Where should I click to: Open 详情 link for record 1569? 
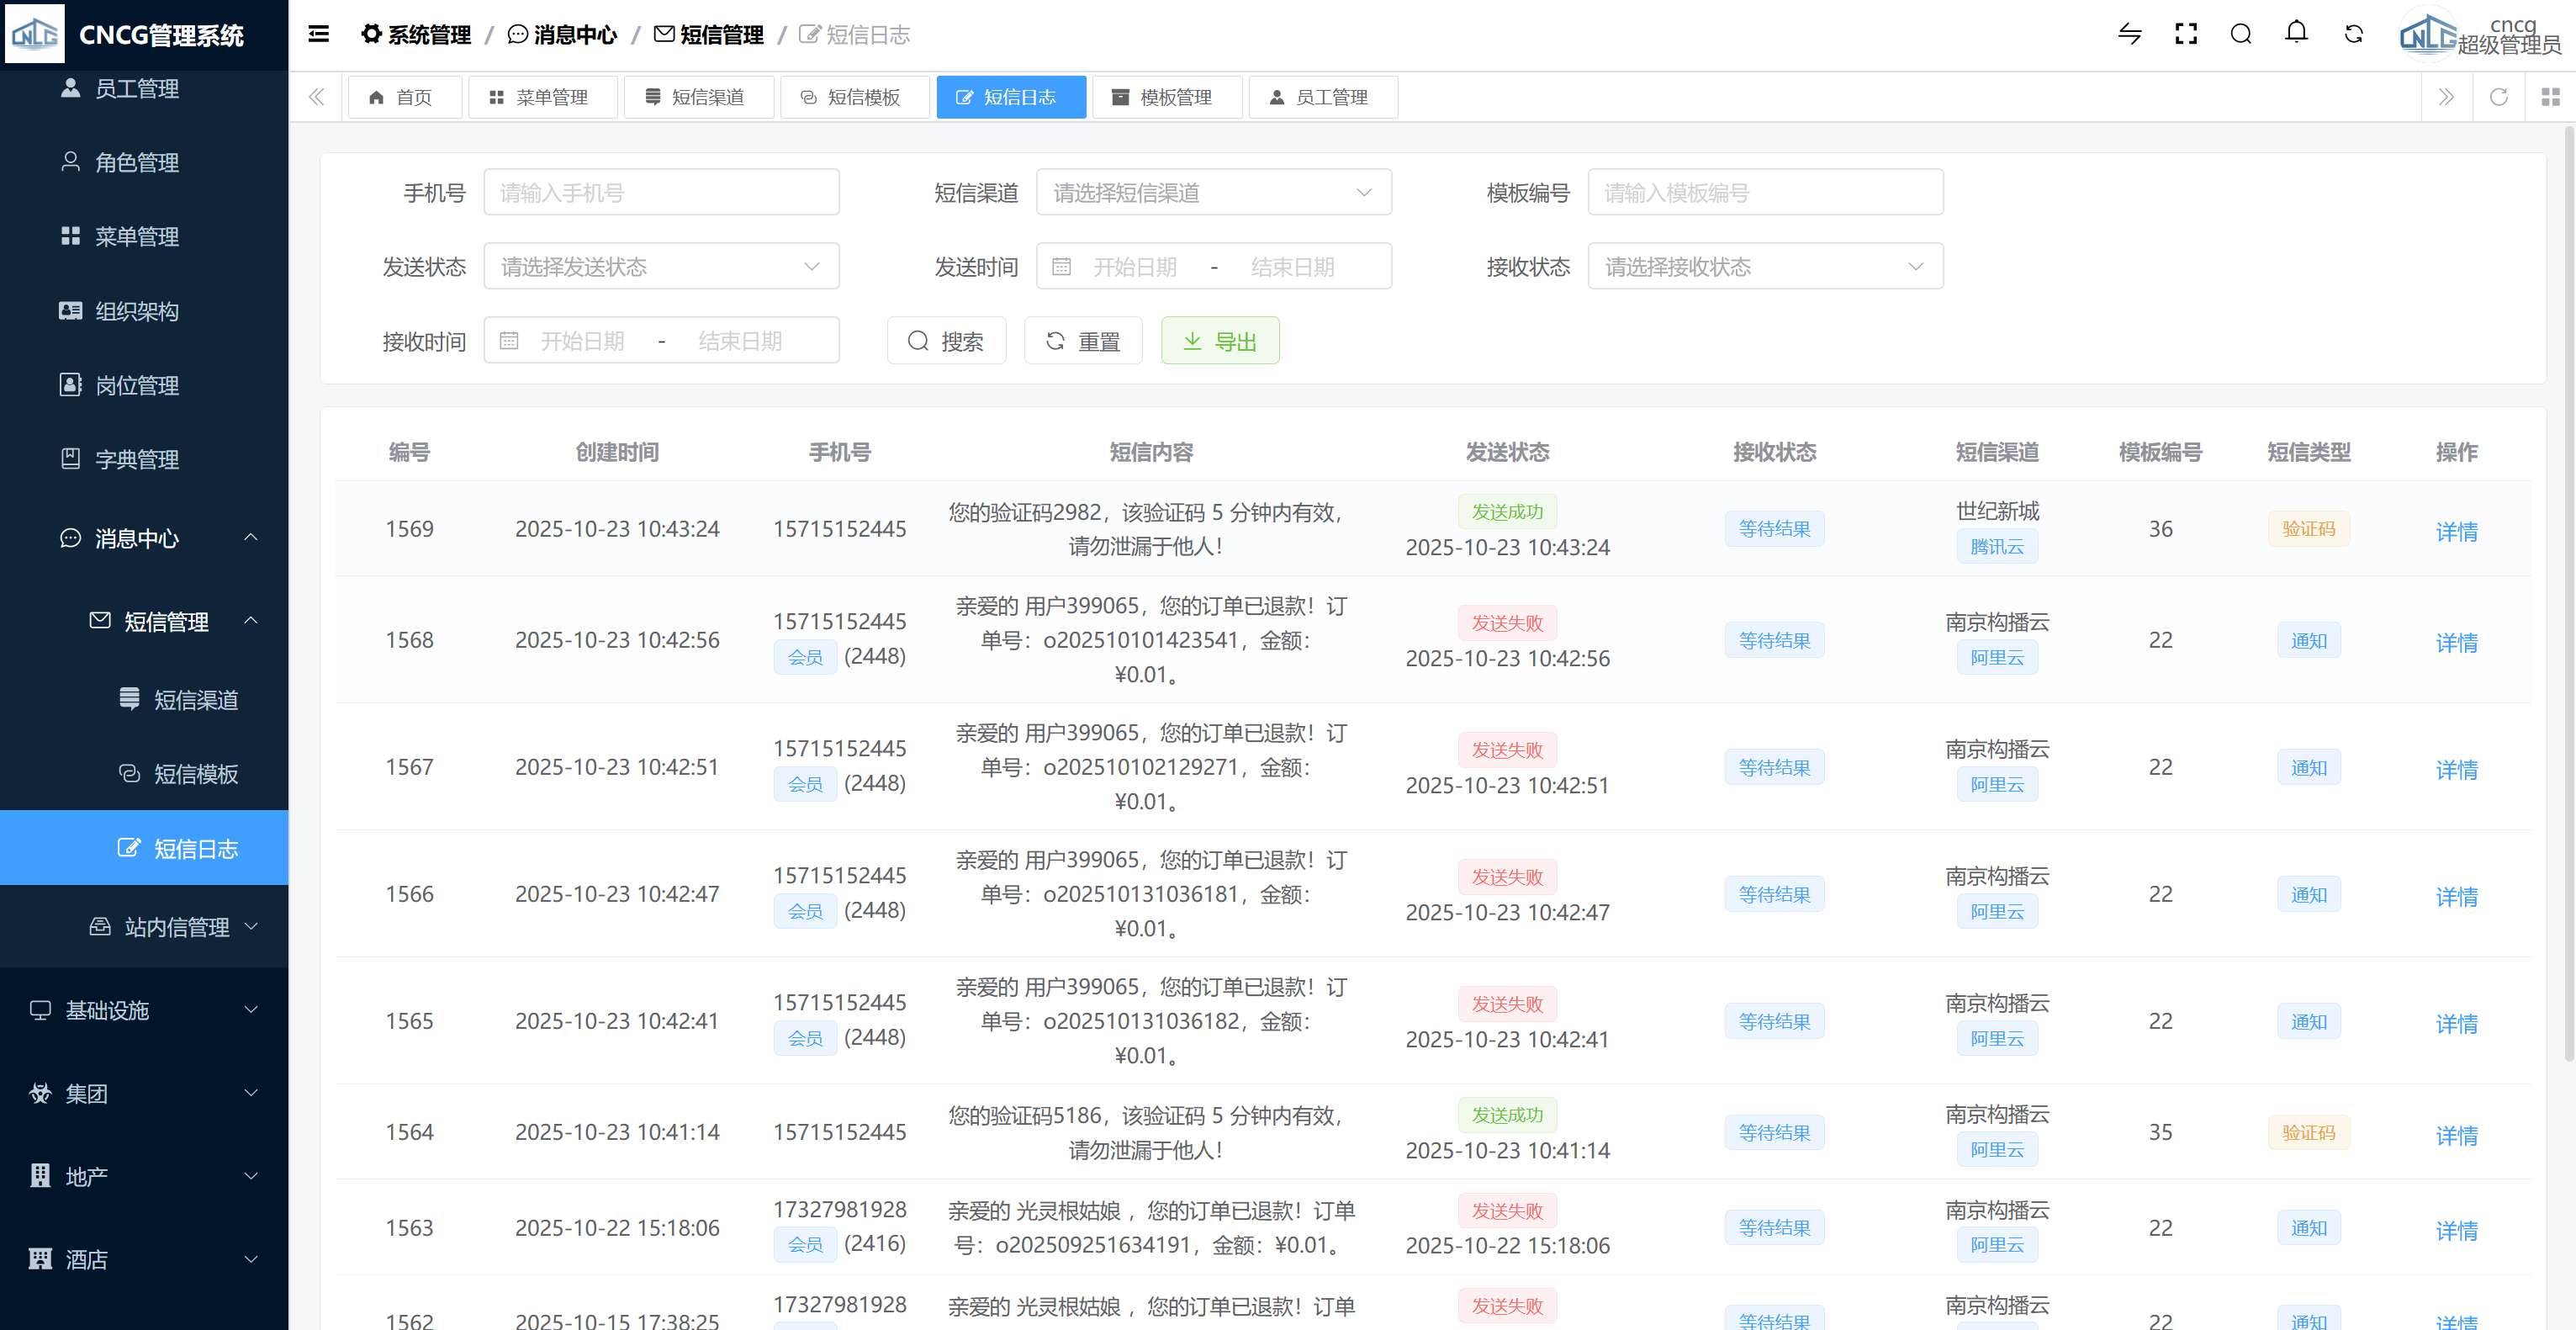[x=2456, y=531]
